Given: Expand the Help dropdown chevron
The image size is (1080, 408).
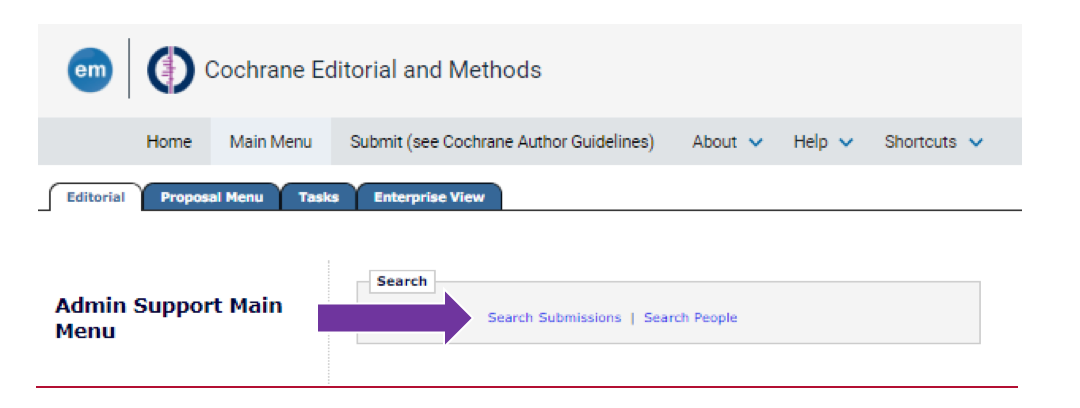Looking at the screenshot, I should pos(846,142).
